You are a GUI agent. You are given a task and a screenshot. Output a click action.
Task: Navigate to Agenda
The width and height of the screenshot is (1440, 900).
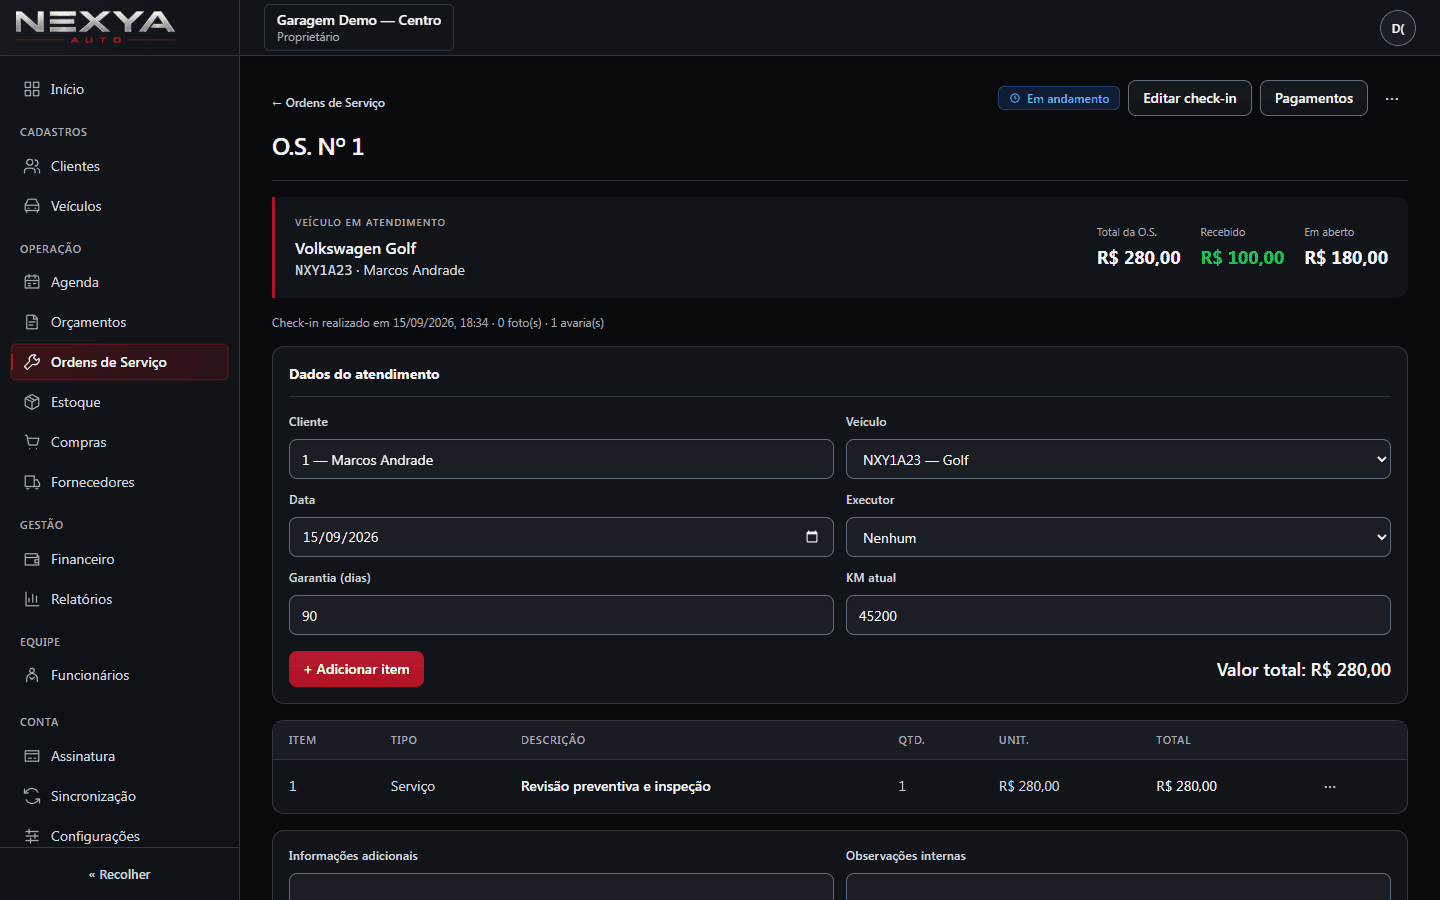coord(120,282)
